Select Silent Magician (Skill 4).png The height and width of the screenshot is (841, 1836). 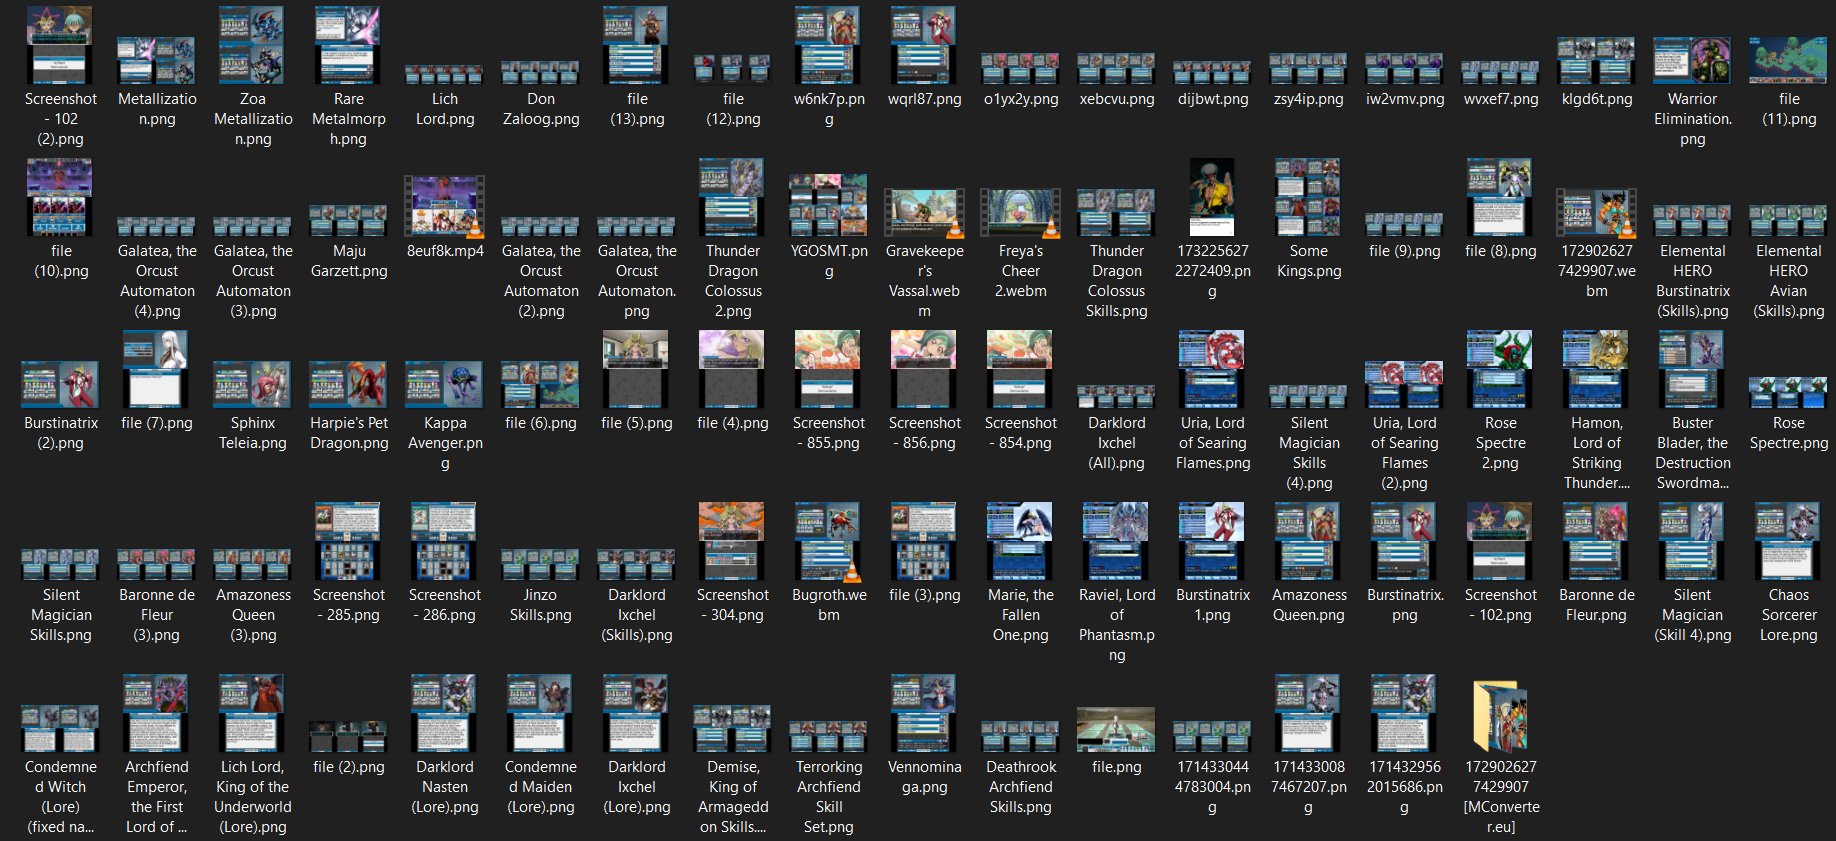click(x=1692, y=541)
